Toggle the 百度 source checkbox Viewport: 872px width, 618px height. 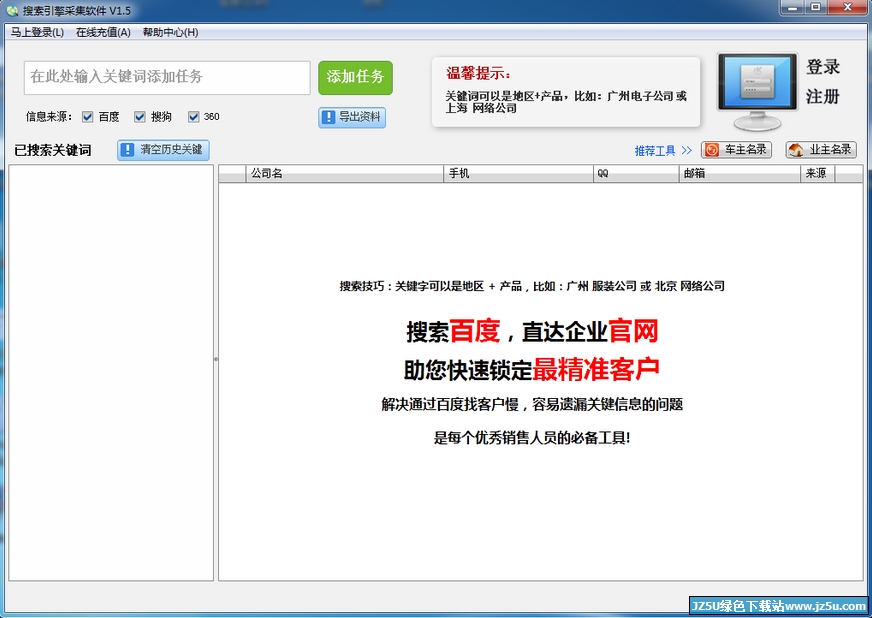(x=87, y=117)
